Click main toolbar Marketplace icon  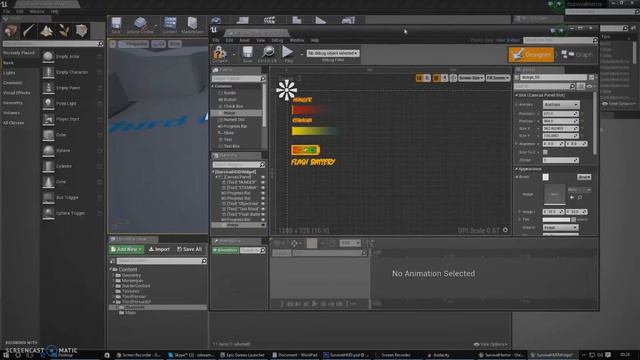[192, 23]
